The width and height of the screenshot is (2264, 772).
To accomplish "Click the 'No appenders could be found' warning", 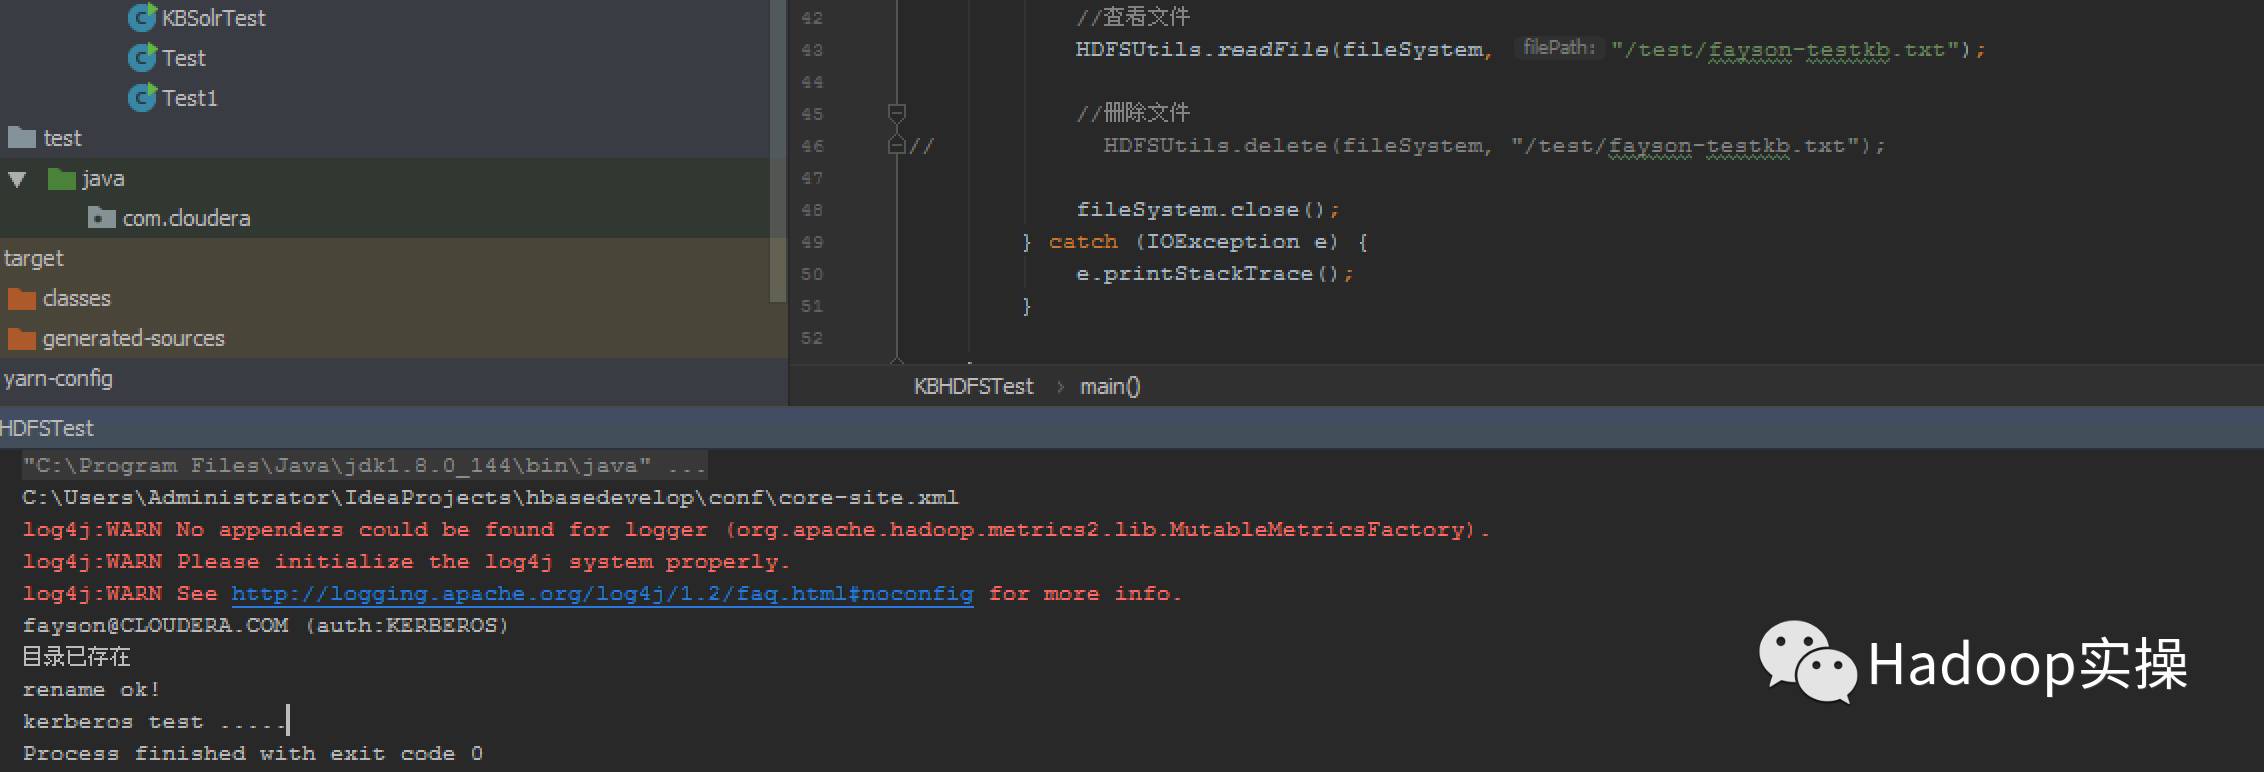I will tap(756, 530).
